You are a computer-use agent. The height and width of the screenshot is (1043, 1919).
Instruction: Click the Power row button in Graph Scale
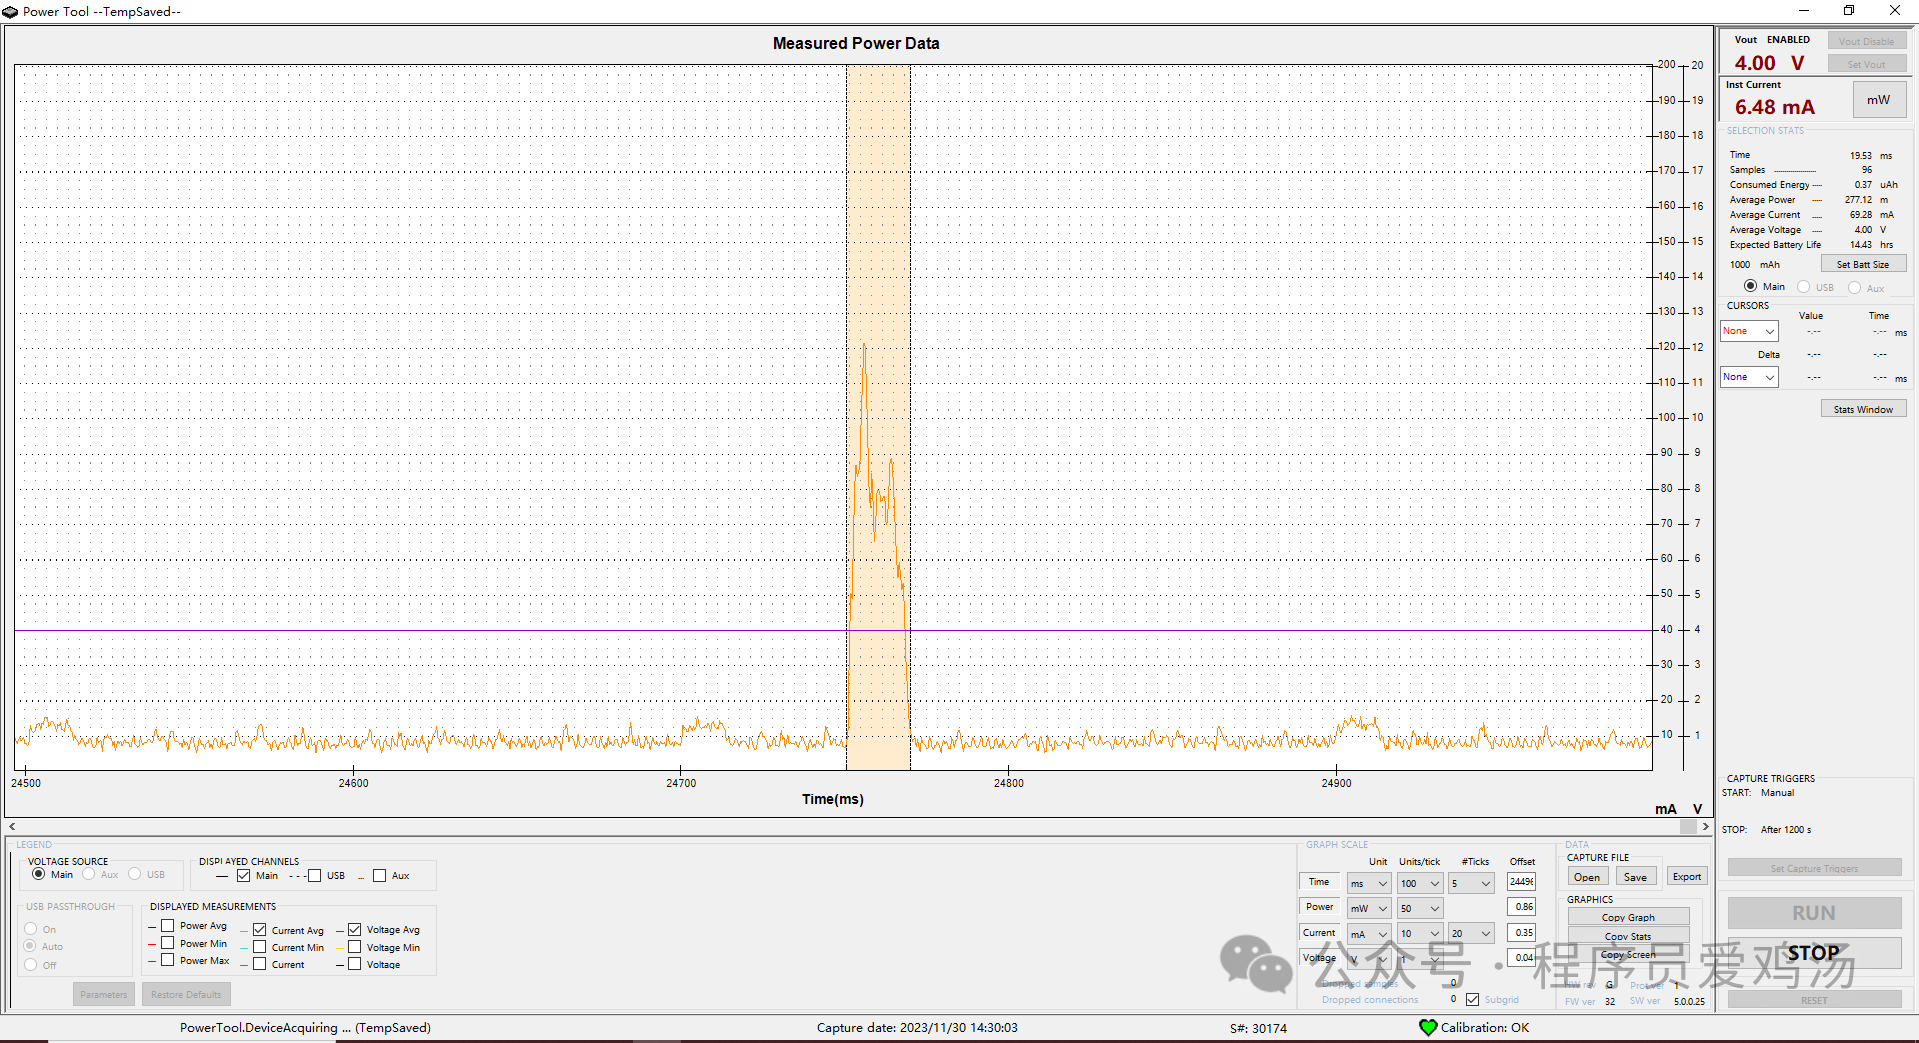pyautogui.click(x=1319, y=907)
